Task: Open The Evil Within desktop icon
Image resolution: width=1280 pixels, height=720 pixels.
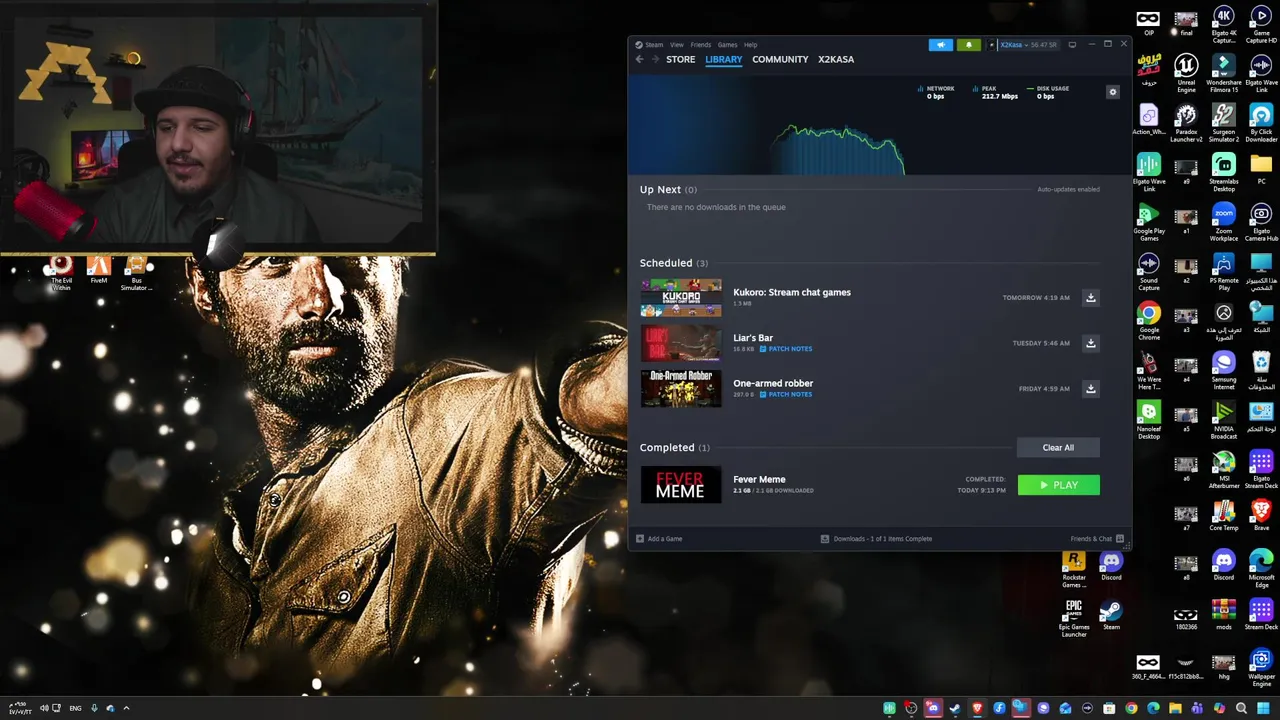Action: coord(61,272)
